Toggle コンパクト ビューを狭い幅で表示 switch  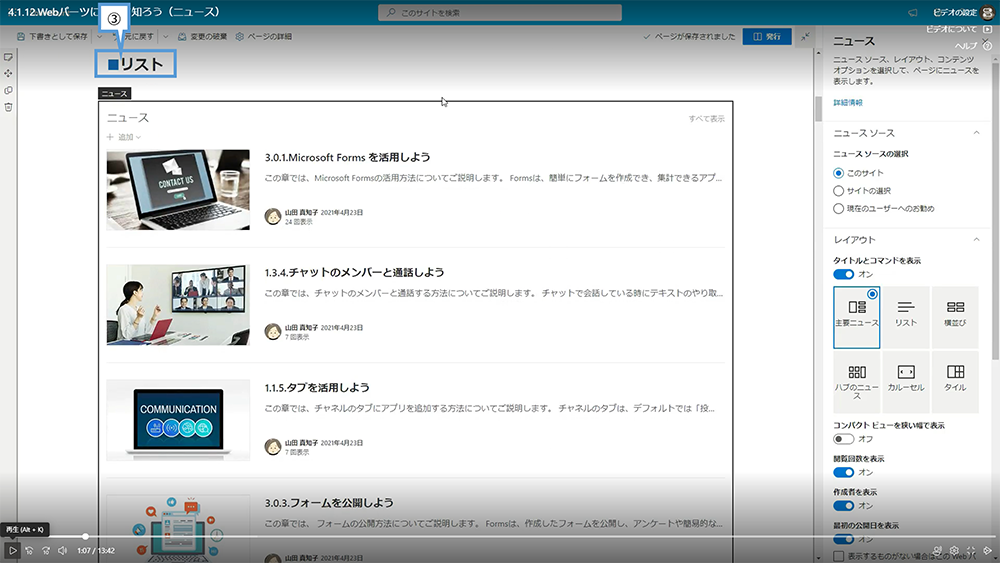(x=843, y=439)
